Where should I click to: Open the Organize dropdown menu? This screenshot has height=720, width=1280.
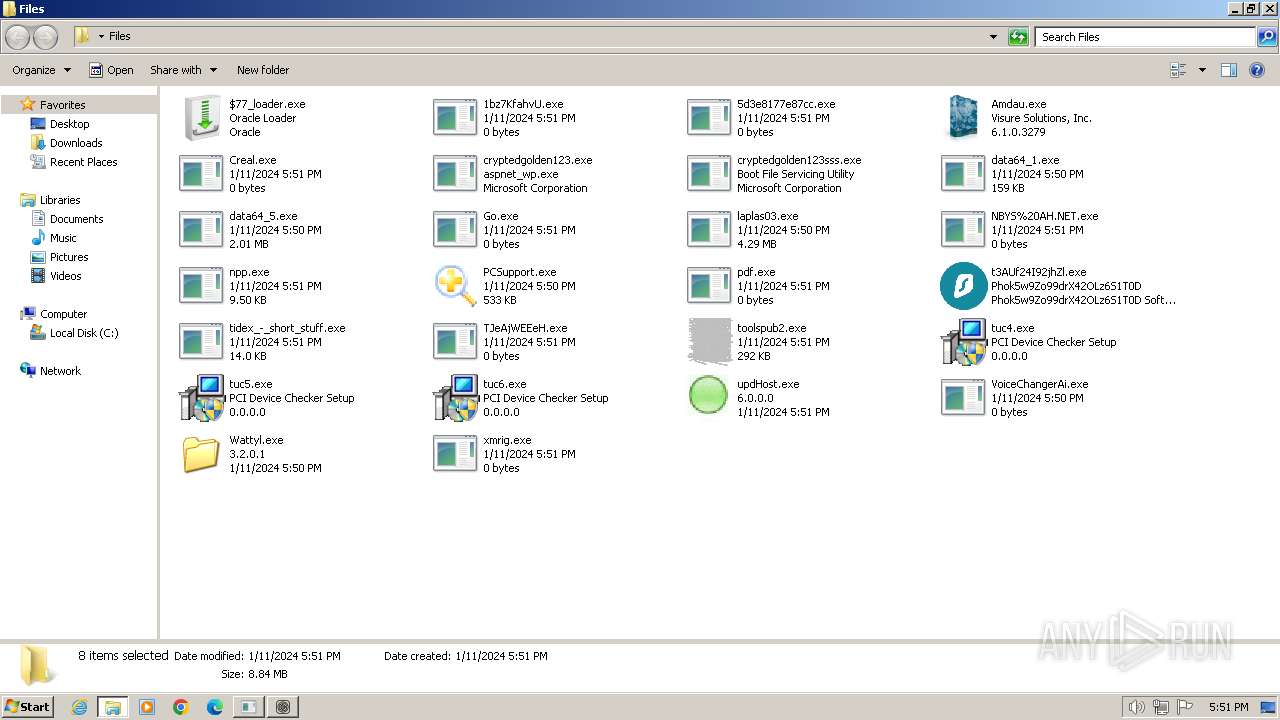(41, 70)
